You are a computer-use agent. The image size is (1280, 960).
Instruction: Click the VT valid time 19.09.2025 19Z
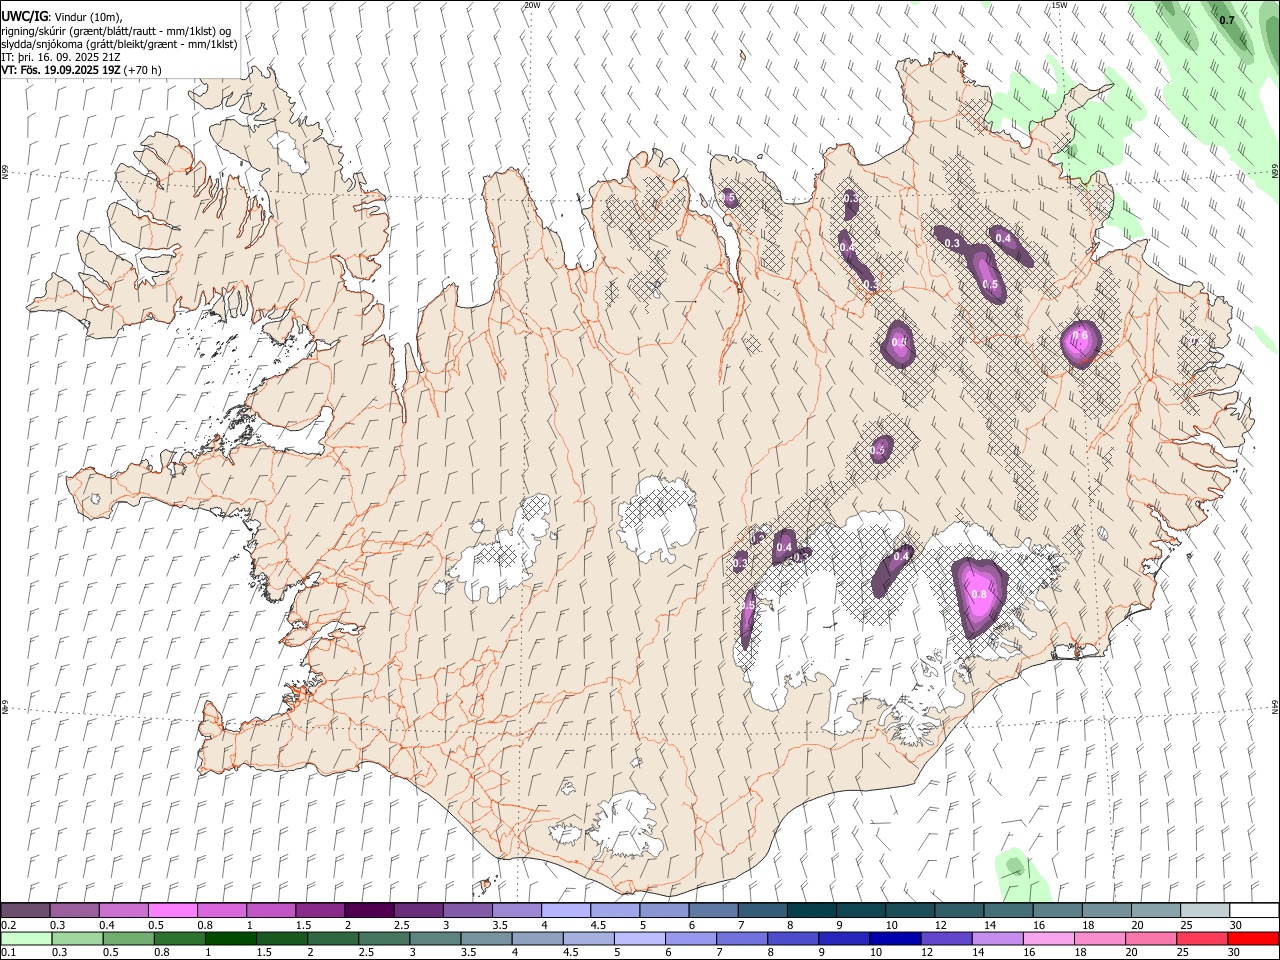[x=61, y=70]
